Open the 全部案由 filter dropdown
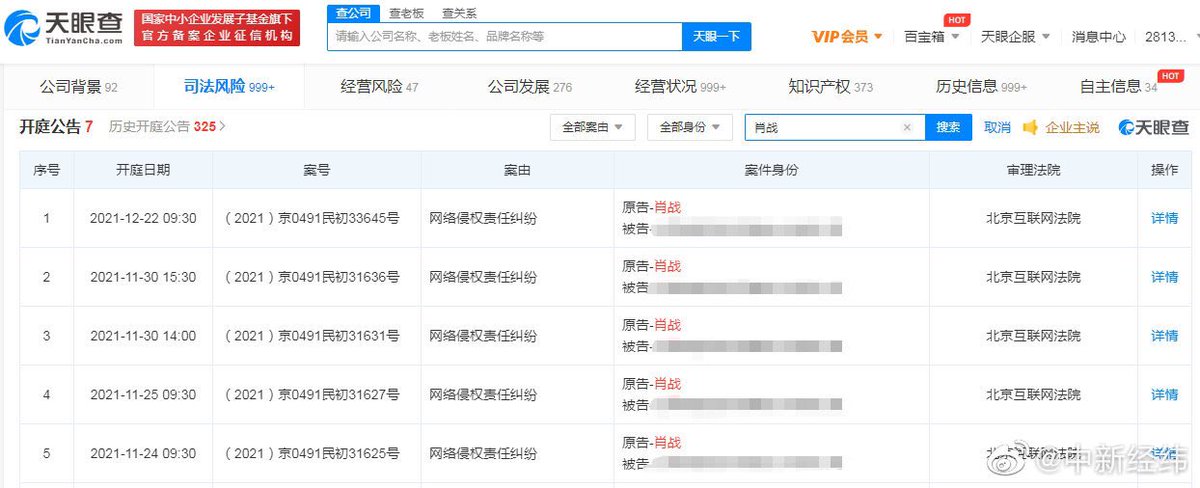1200x488 pixels. point(592,127)
